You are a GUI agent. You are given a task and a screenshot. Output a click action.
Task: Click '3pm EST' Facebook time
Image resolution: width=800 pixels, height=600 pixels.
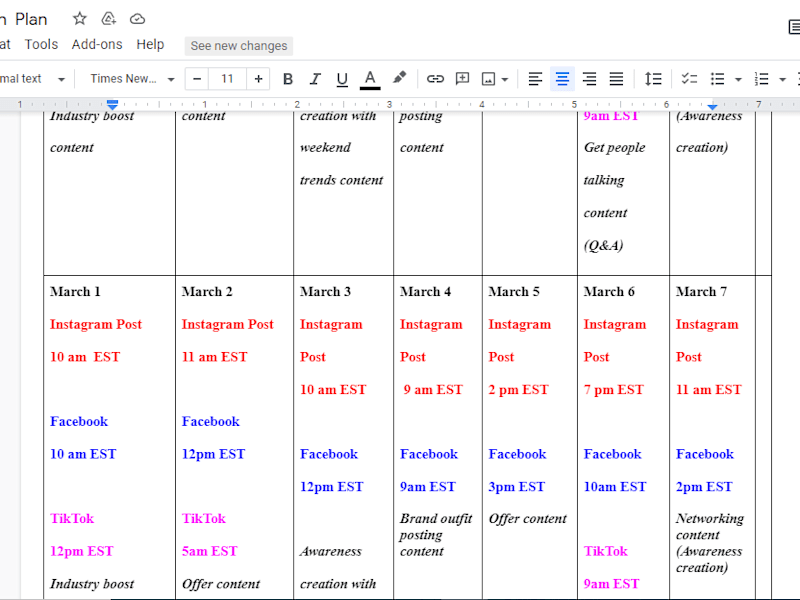[516, 487]
